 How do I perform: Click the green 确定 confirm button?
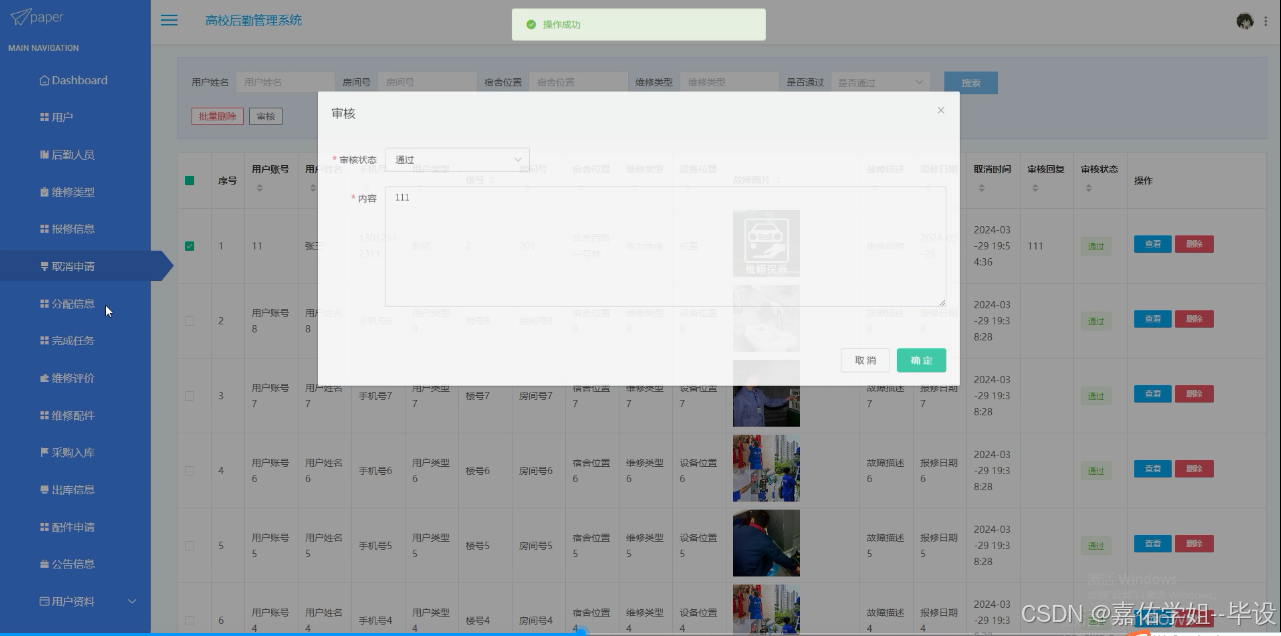tap(920, 360)
